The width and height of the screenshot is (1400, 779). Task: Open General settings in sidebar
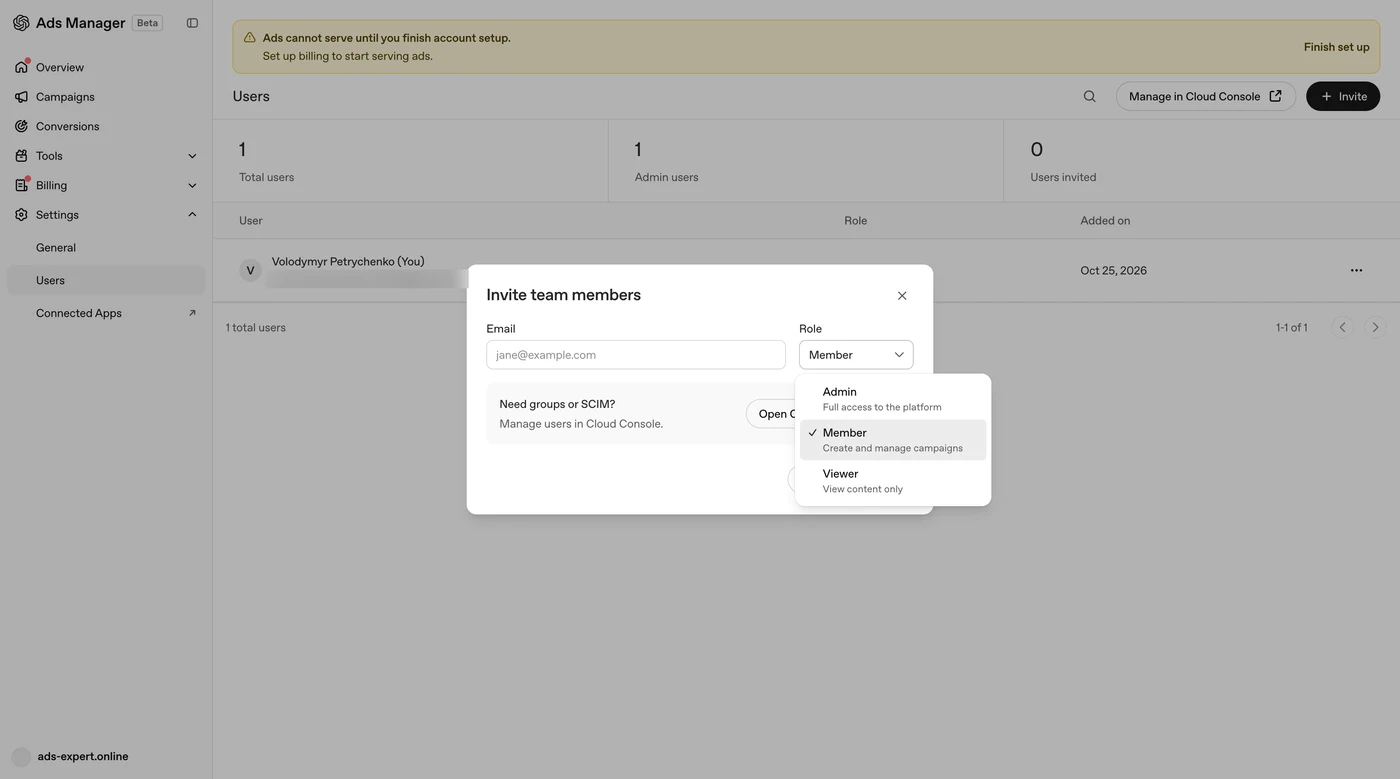[106, 248]
